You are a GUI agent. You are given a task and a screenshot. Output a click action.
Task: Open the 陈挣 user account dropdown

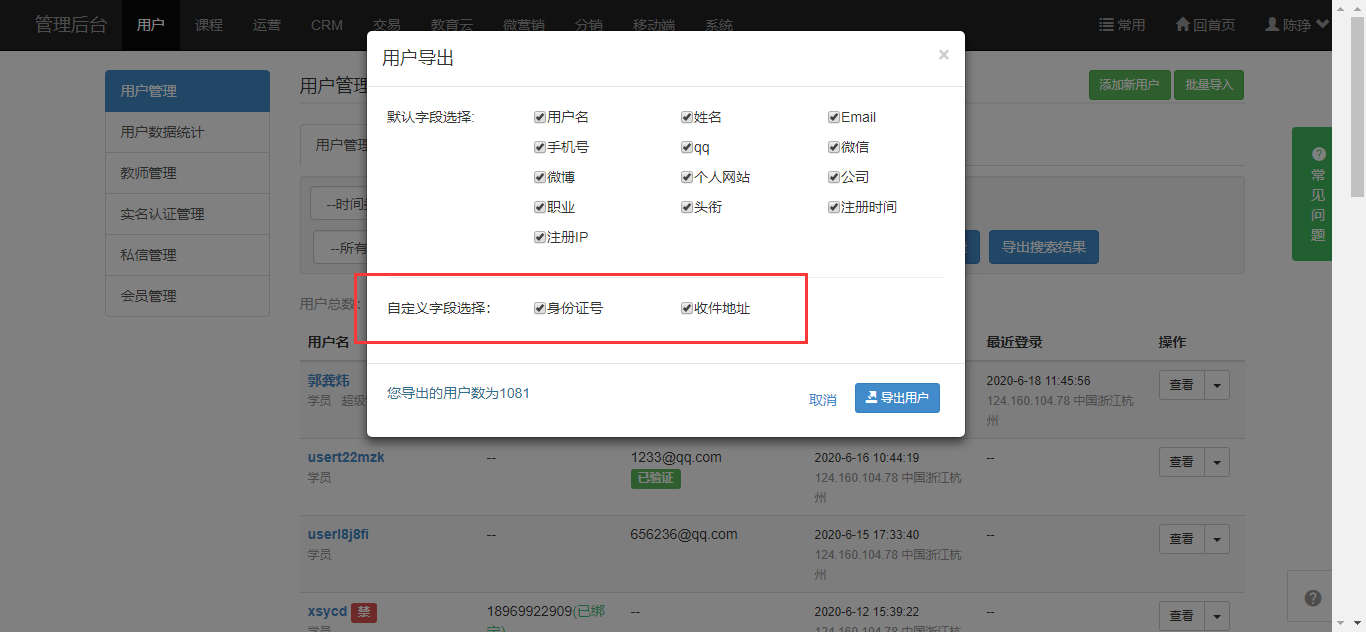tap(1297, 25)
